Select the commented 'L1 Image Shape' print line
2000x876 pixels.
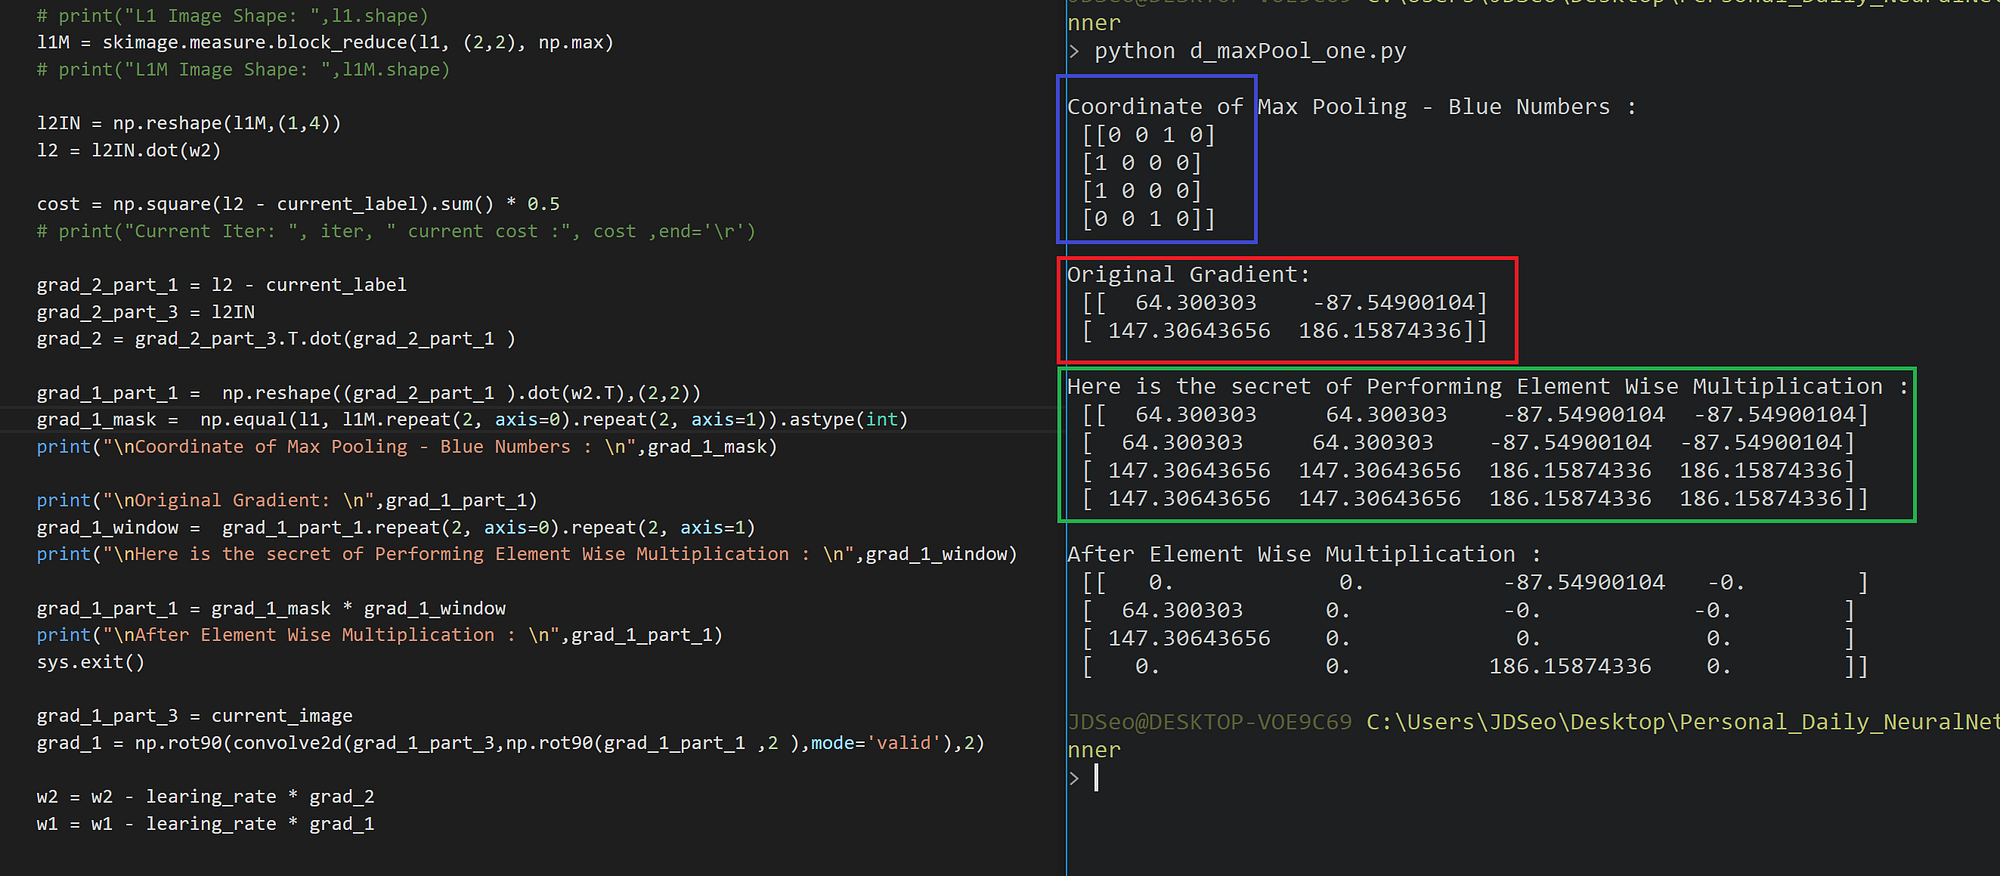point(233,16)
